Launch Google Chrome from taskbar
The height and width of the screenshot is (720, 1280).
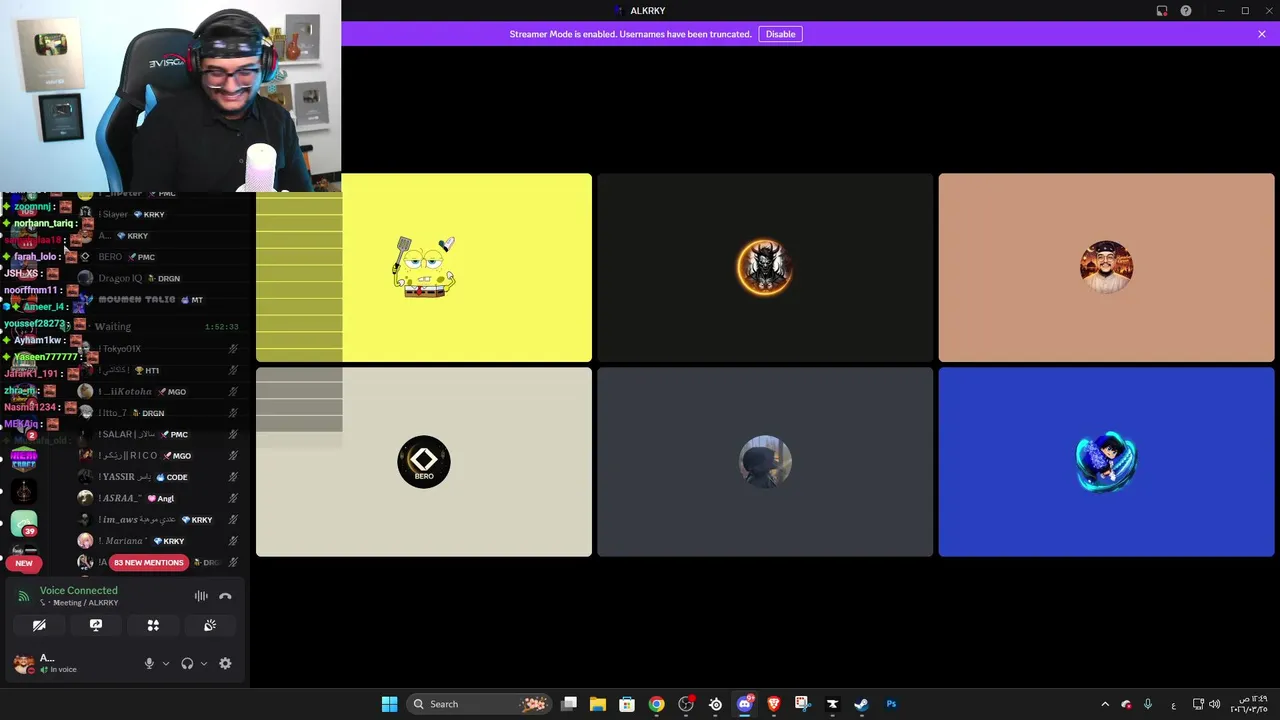[656, 704]
